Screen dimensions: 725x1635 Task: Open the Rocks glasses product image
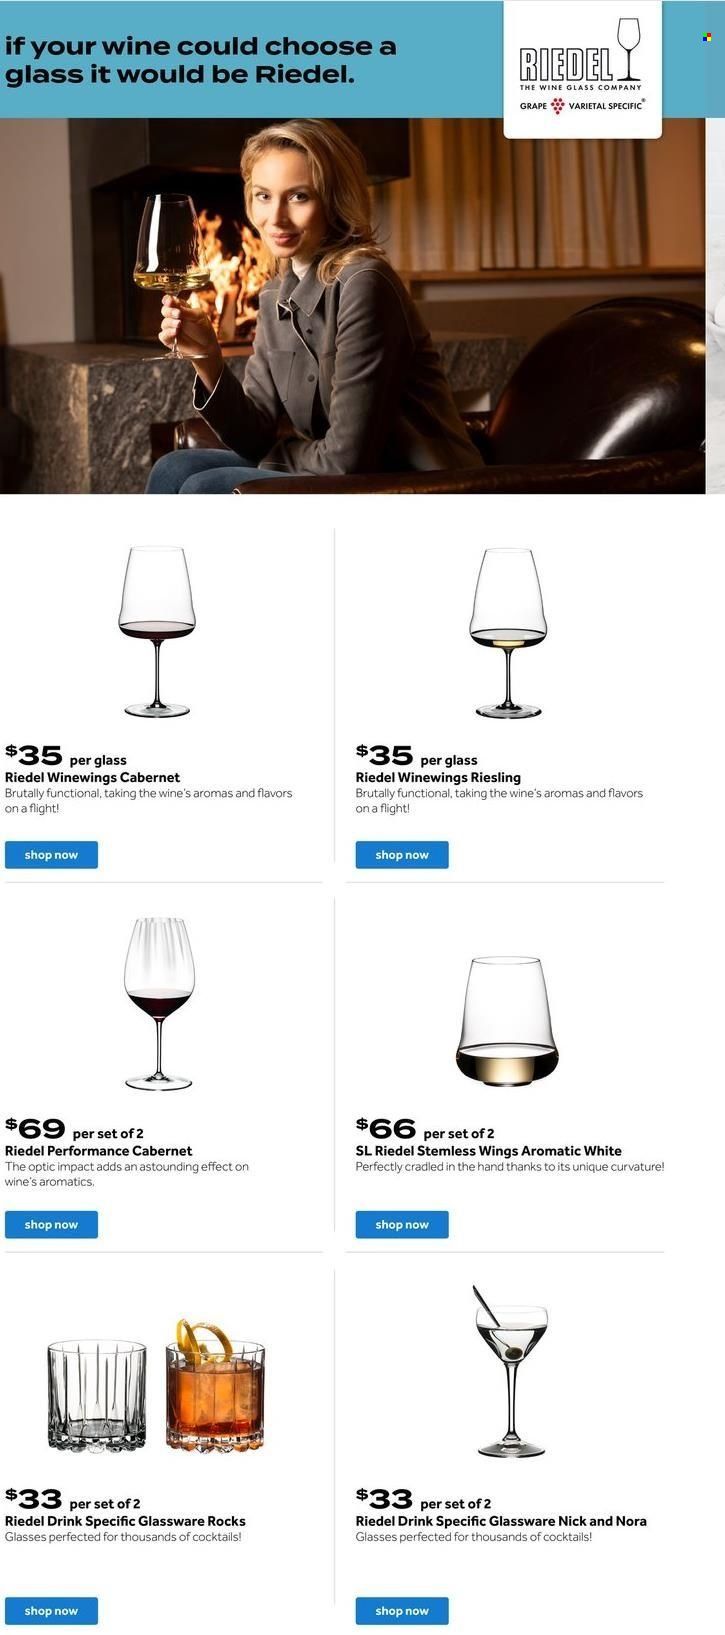(x=157, y=1387)
